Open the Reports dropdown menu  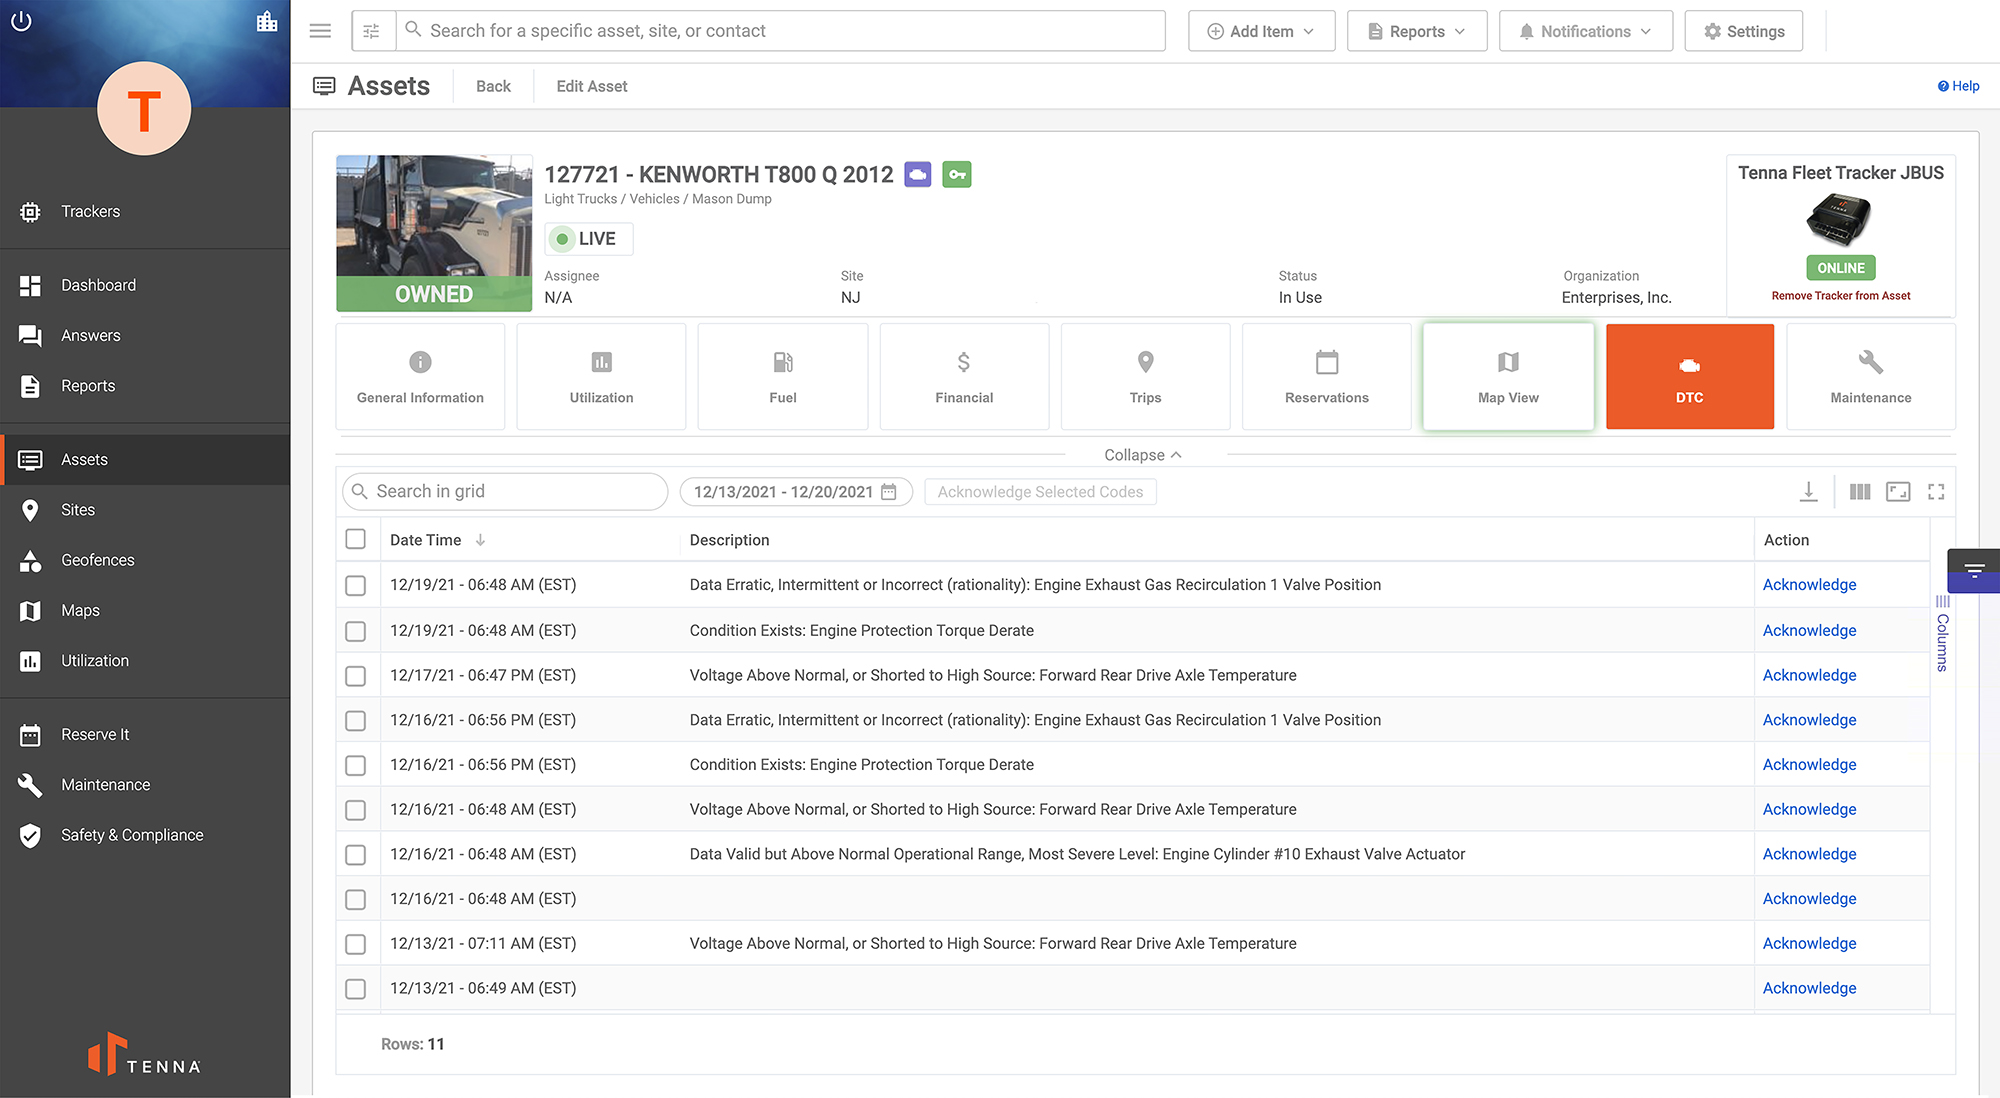tap(1416, 30)
